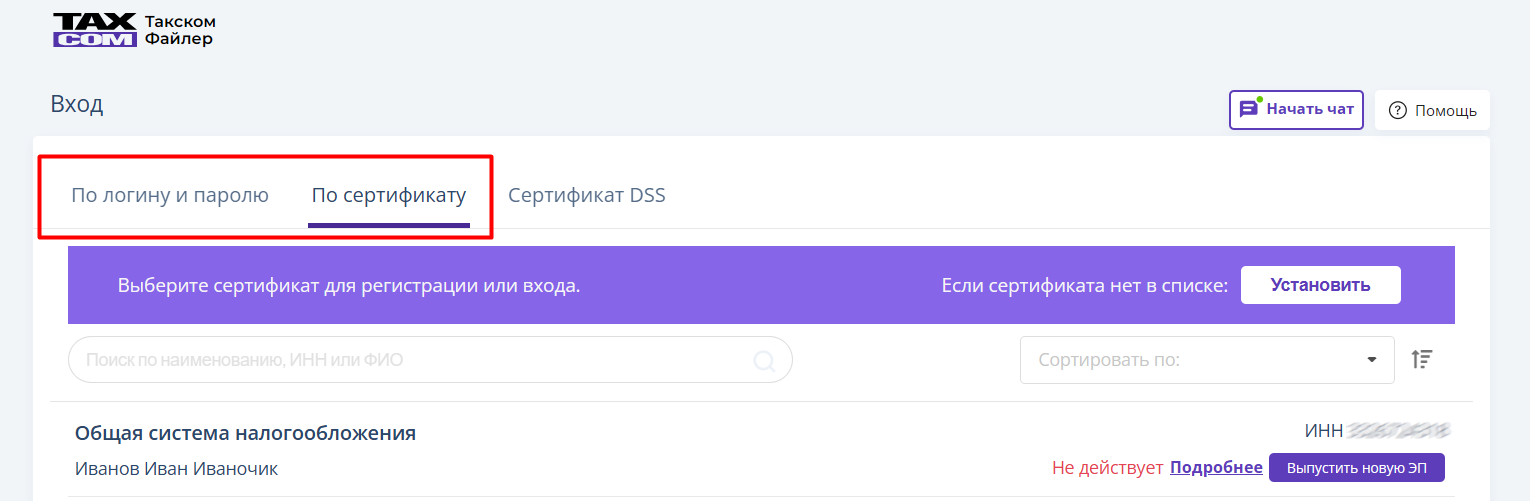Screen dimensions: 1530x501
Task: Open the Сертификат DSS tab
Action: click(587, 195)
